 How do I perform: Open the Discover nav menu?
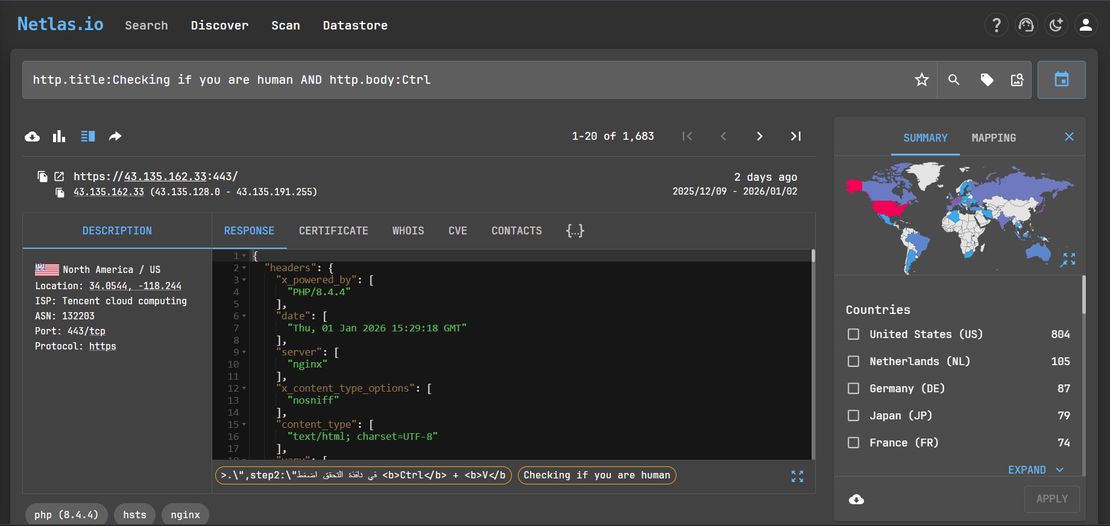219,25
